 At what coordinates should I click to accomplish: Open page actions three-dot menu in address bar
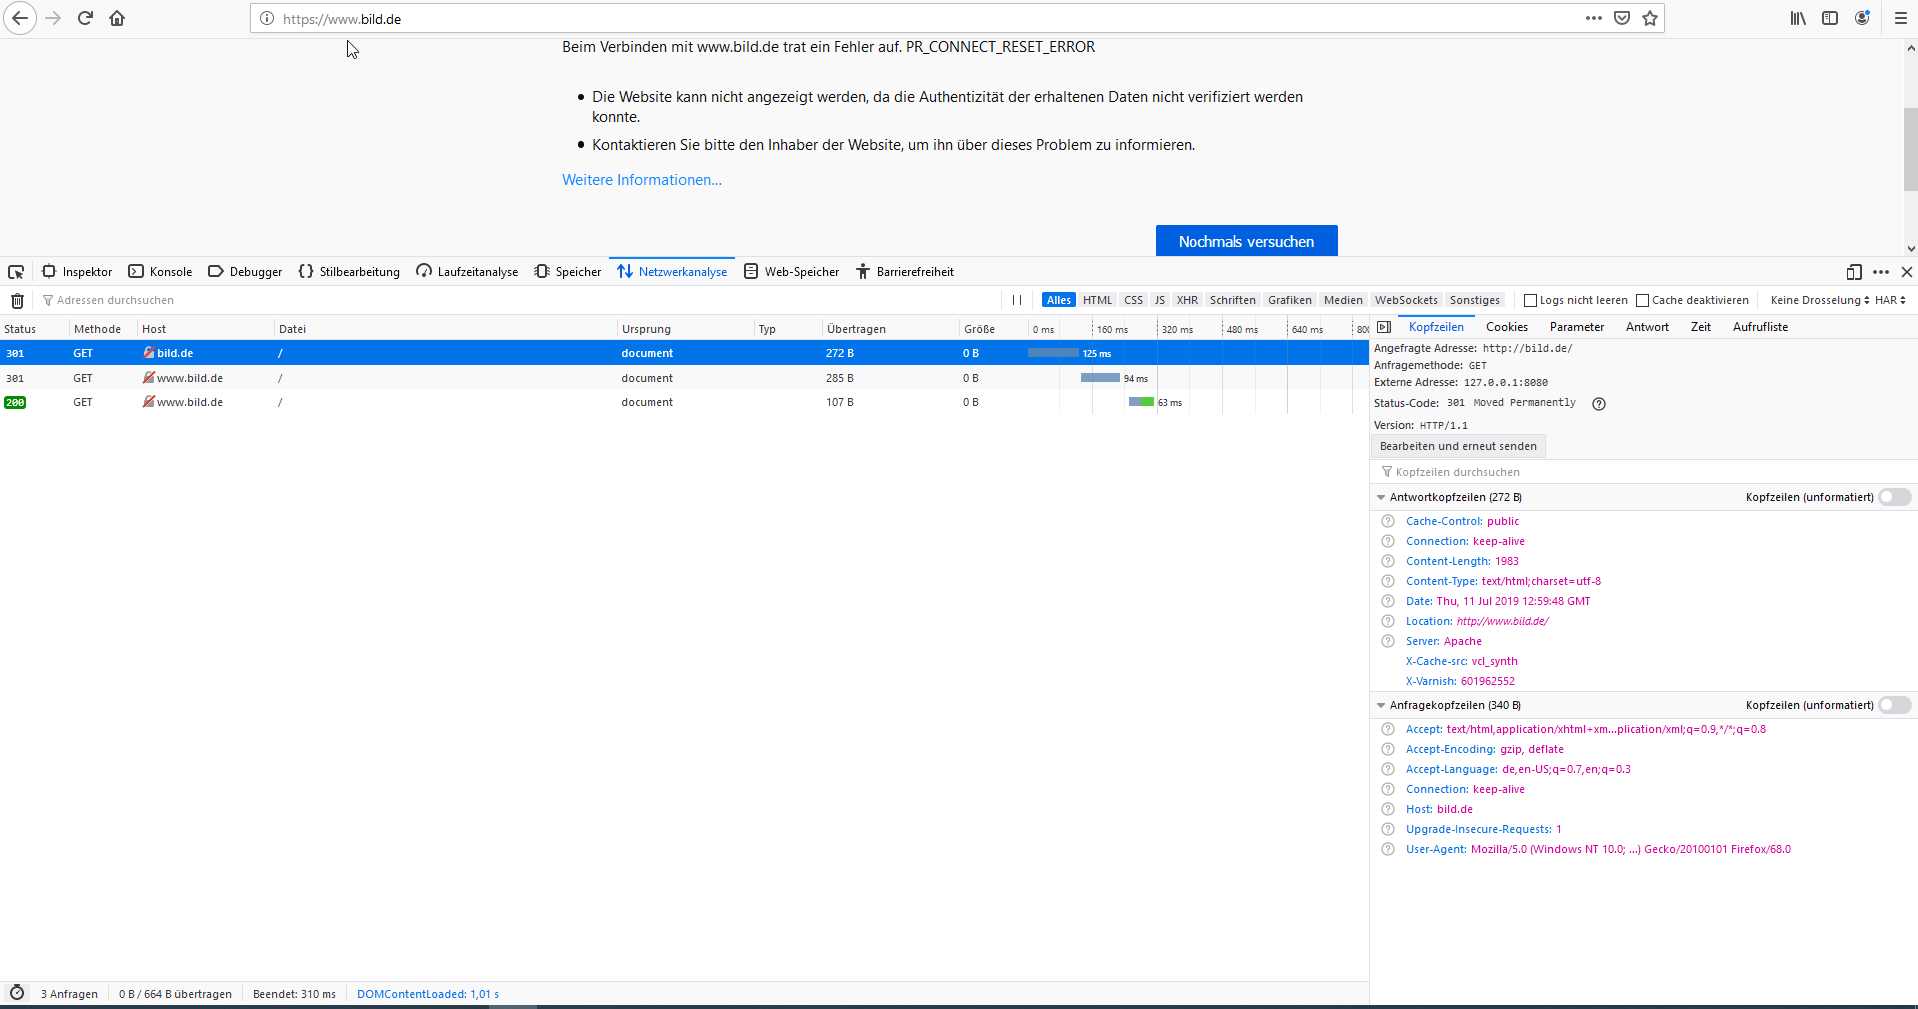click(x=1594, y=18)
